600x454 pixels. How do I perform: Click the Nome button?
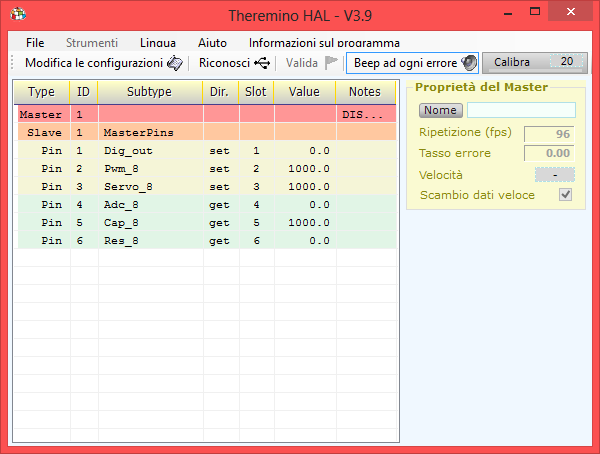coord(440,110)
